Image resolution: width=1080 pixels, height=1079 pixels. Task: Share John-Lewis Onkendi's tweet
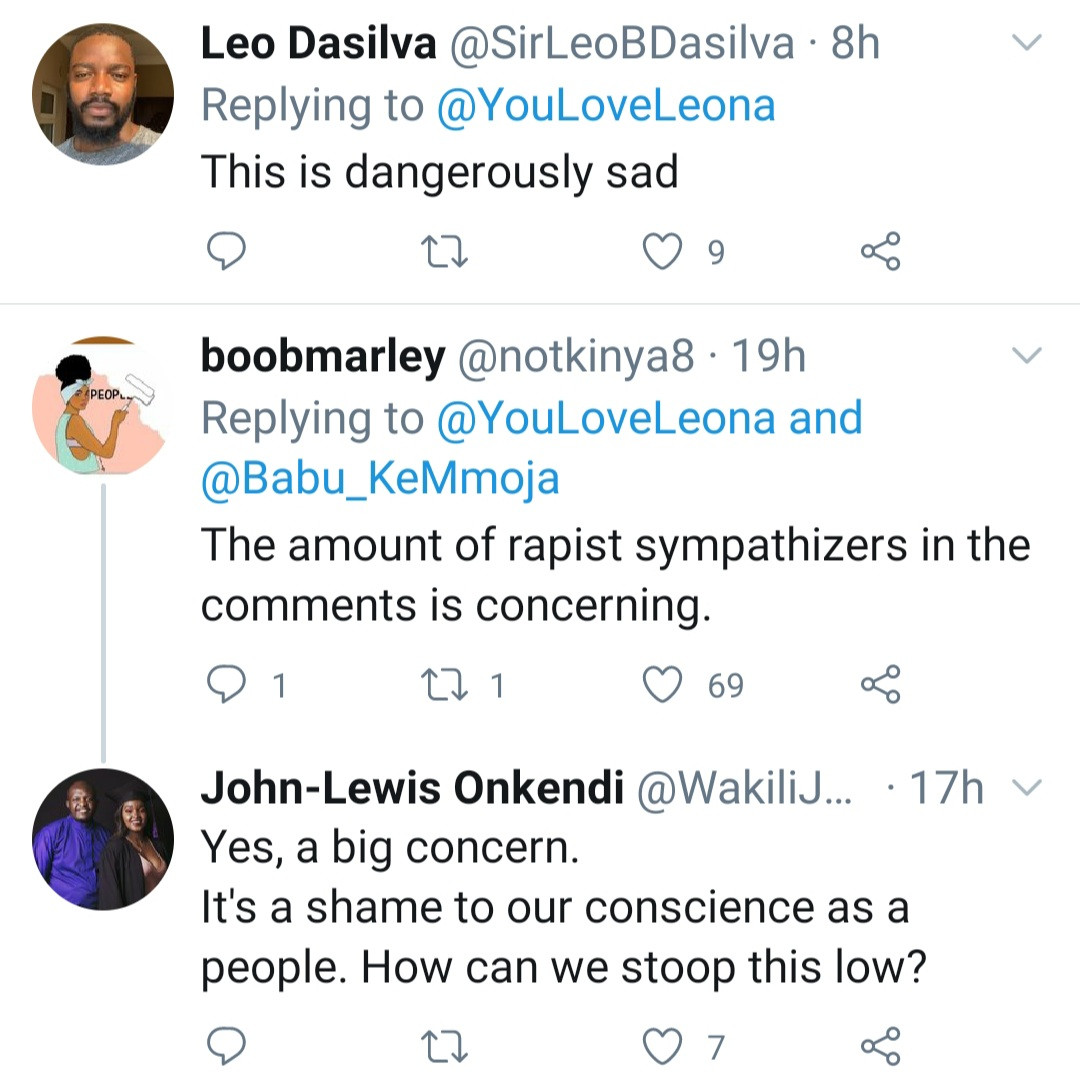pos(880,1045)
